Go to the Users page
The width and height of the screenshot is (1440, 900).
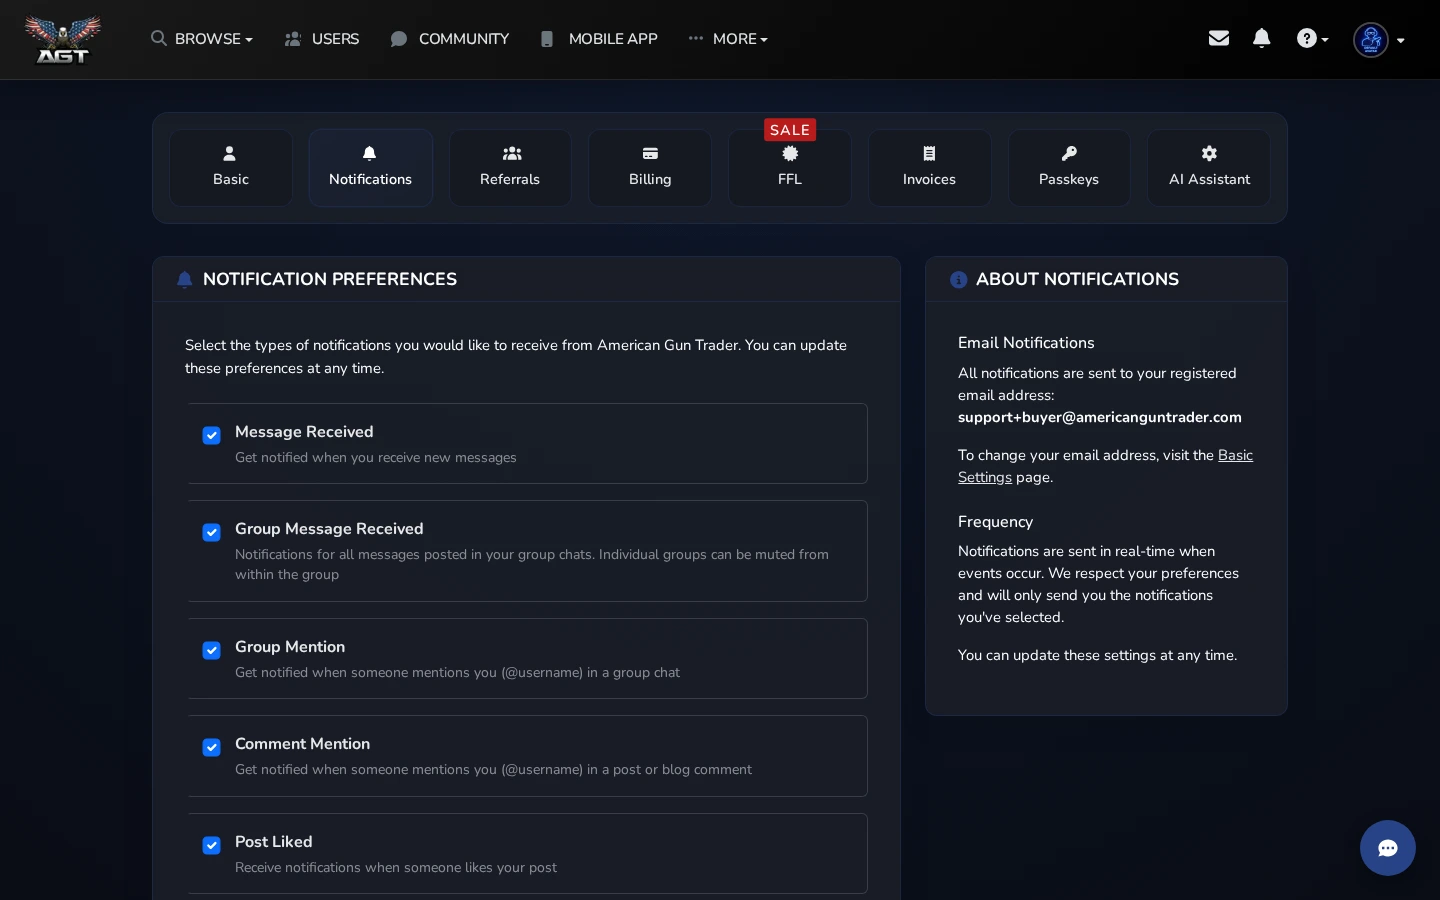tap(322, 39)
